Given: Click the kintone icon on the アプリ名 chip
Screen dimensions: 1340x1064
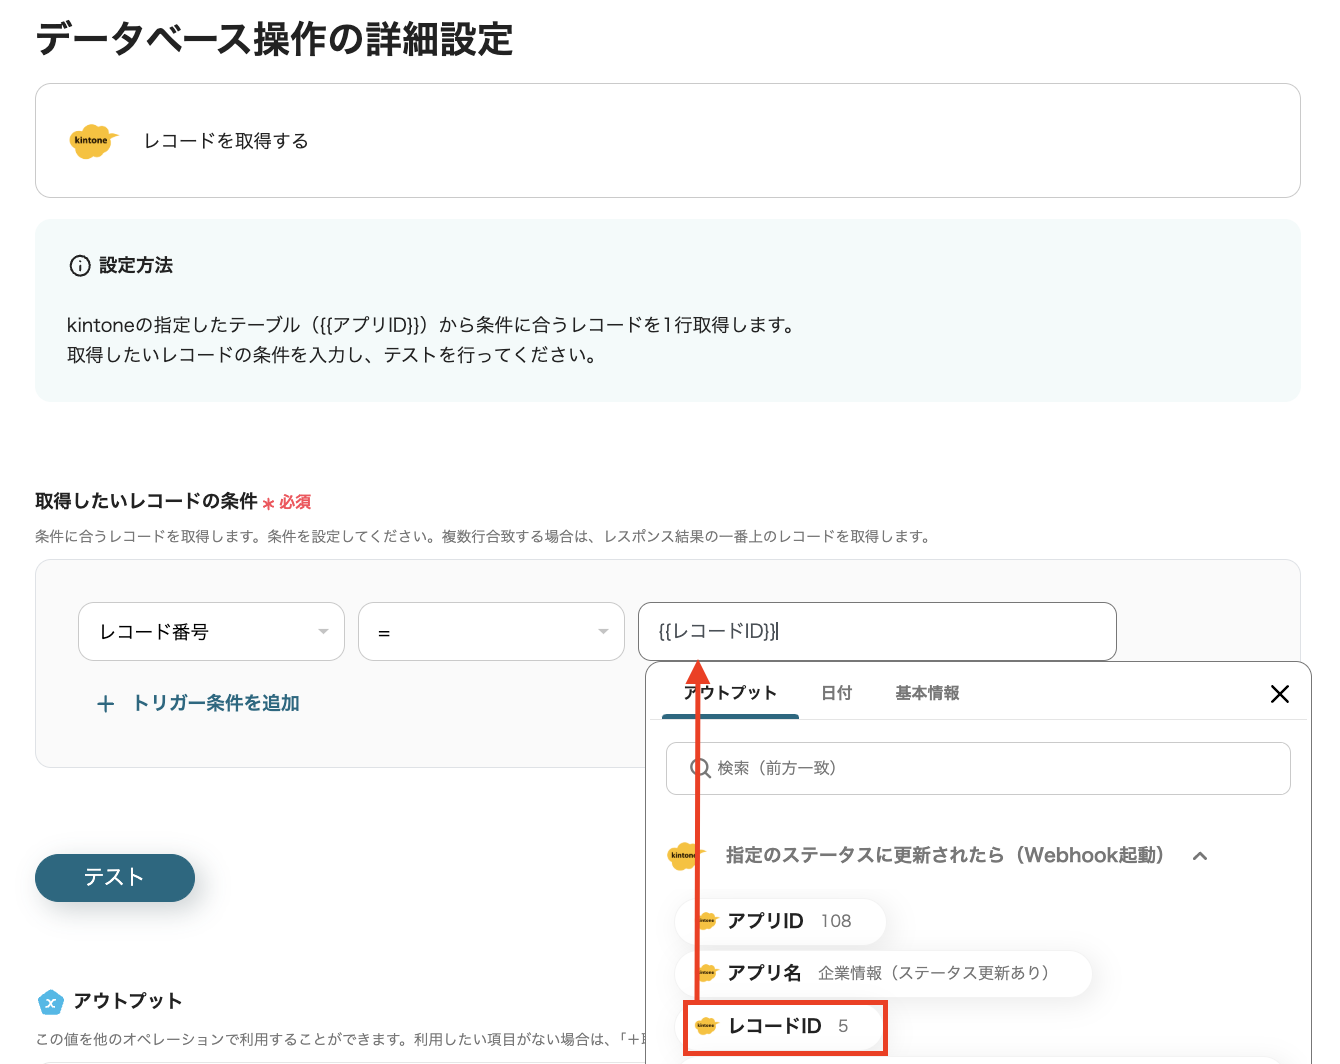Looking at the screenshot, I should point(707,973).
